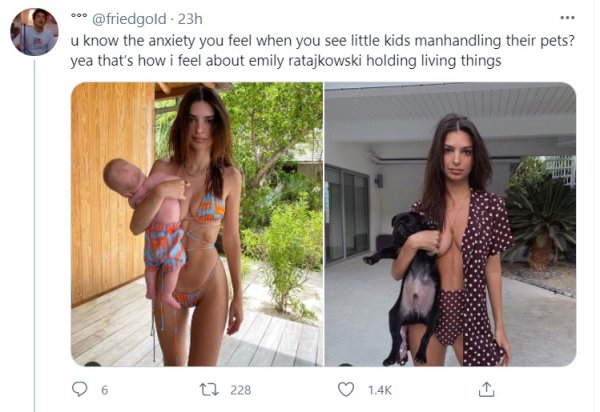Click the reply speech bubble icon

click(x=79, y=389)
